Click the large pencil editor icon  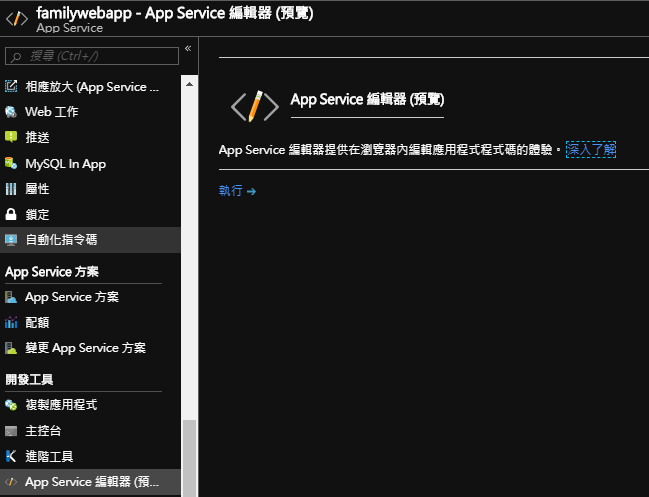[x=255, y=106]
